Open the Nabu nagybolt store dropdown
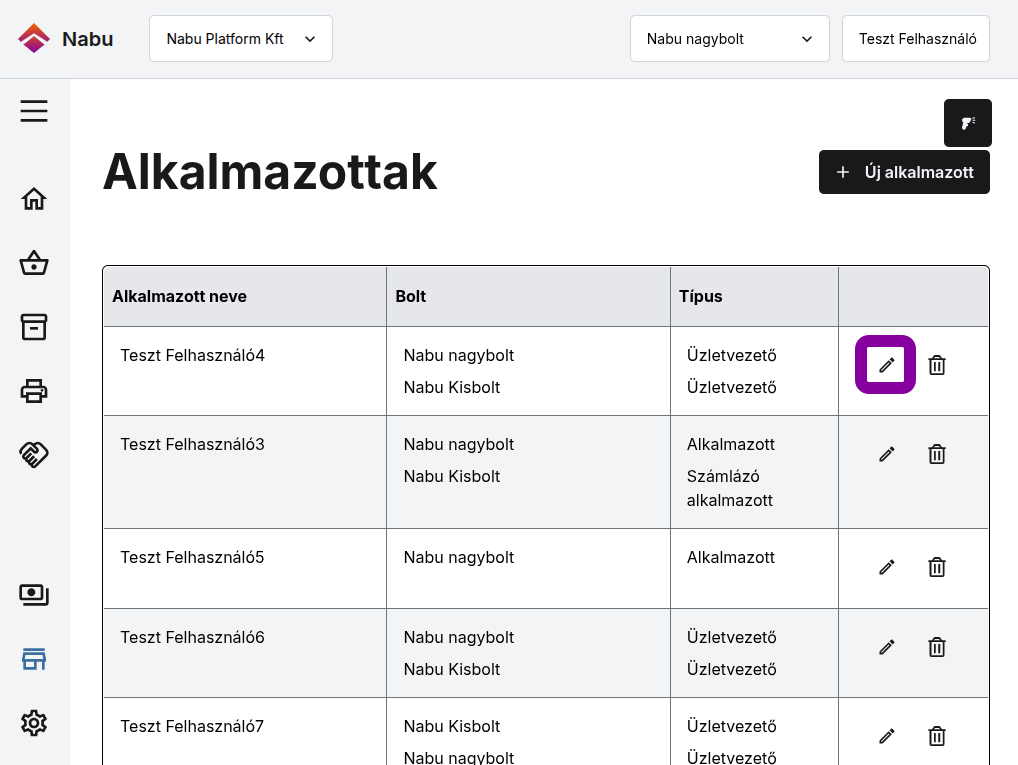Image resolution: width=1018 pixels, height=765 pixels. click(x=730, y=39)
